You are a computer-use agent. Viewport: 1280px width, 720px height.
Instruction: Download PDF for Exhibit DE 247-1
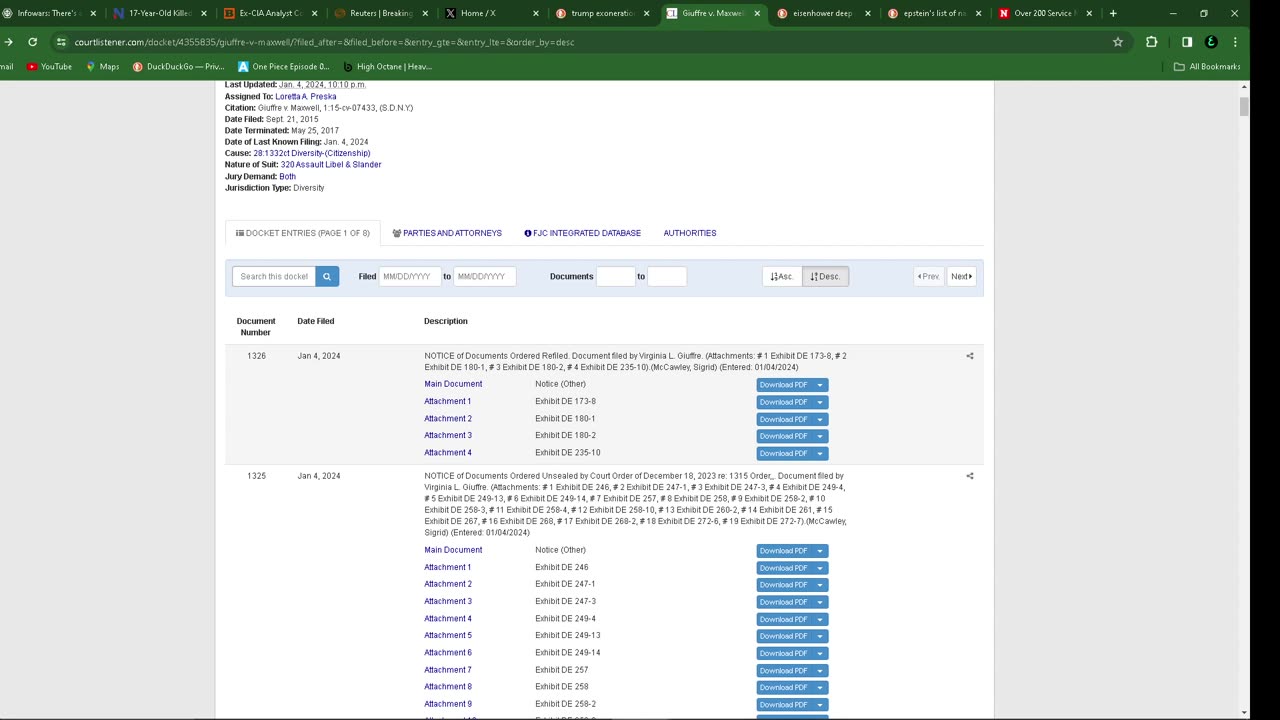[x=784, y=585]
